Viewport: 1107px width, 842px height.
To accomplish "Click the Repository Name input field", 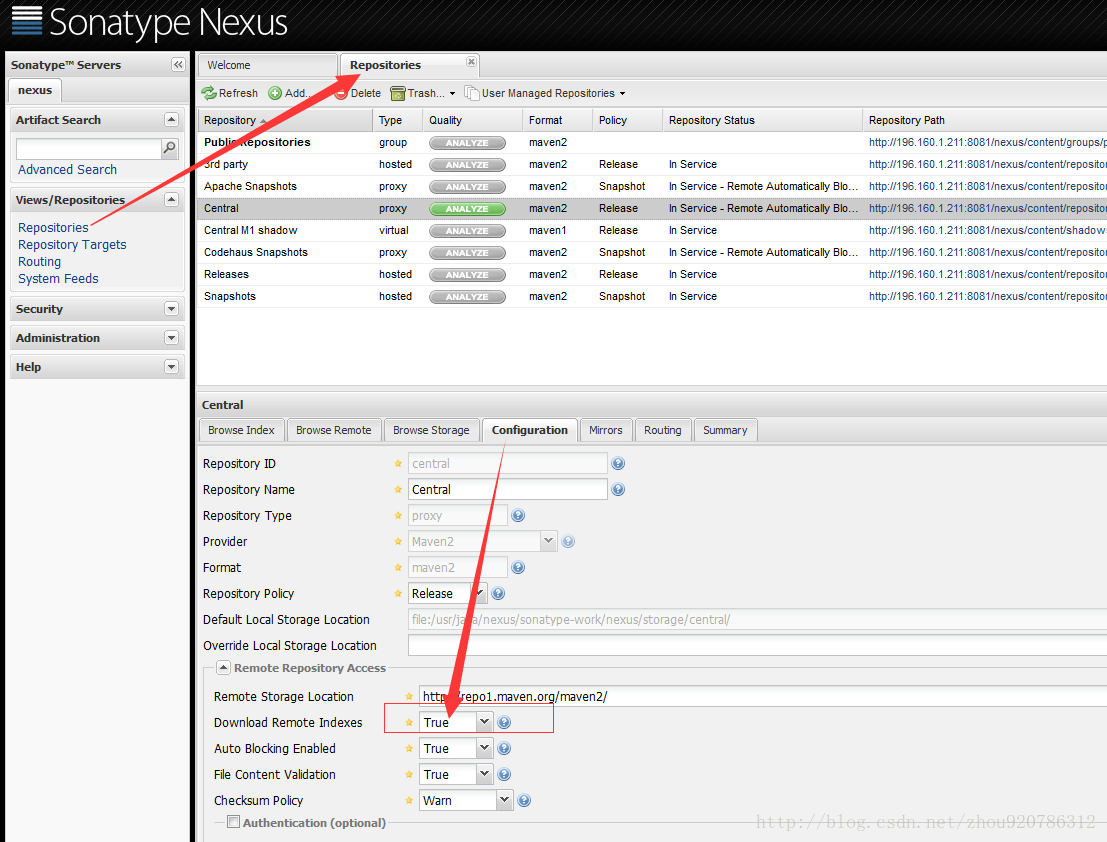I will coord(508,489).
